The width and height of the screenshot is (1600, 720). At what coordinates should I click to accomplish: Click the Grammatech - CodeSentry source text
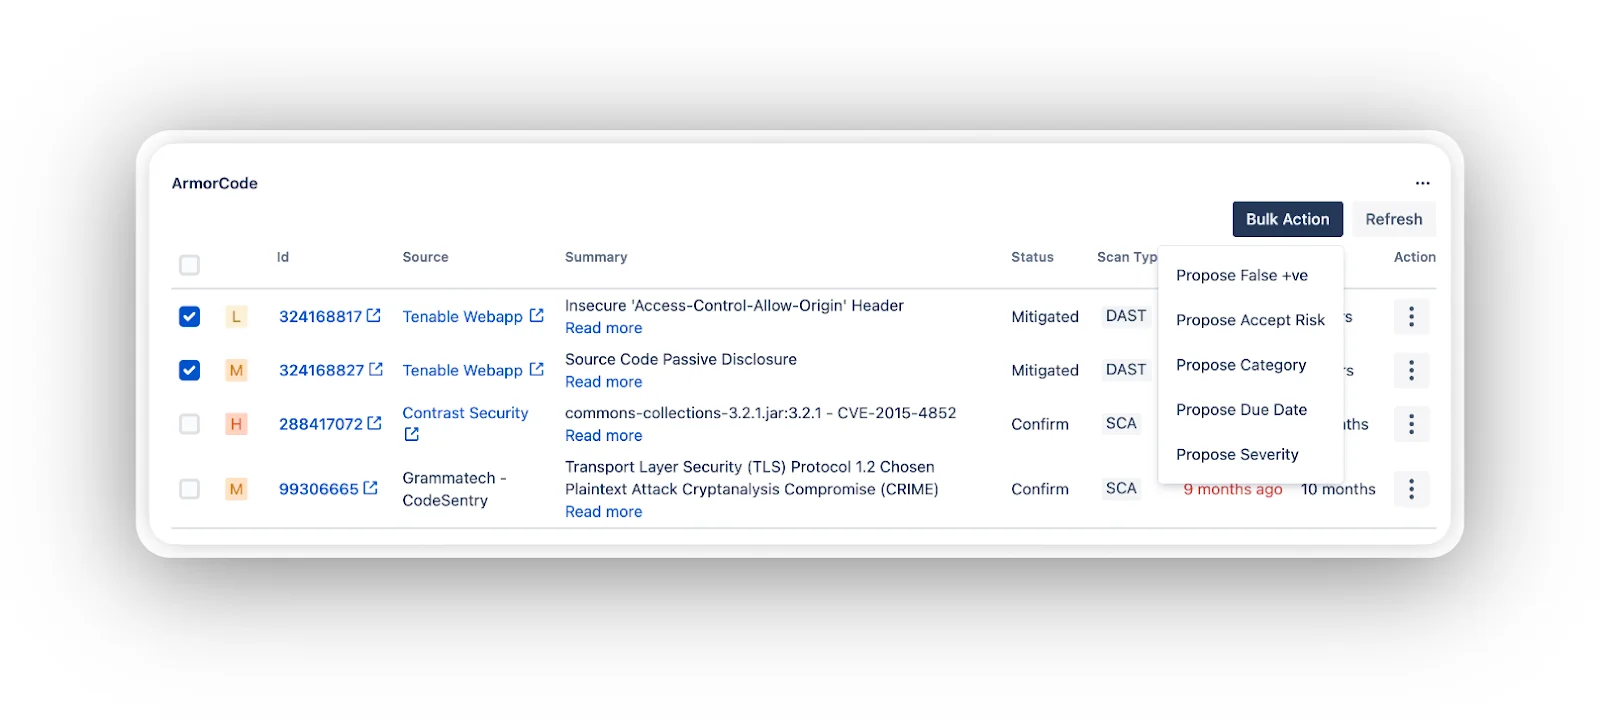(x=454, y=489)
